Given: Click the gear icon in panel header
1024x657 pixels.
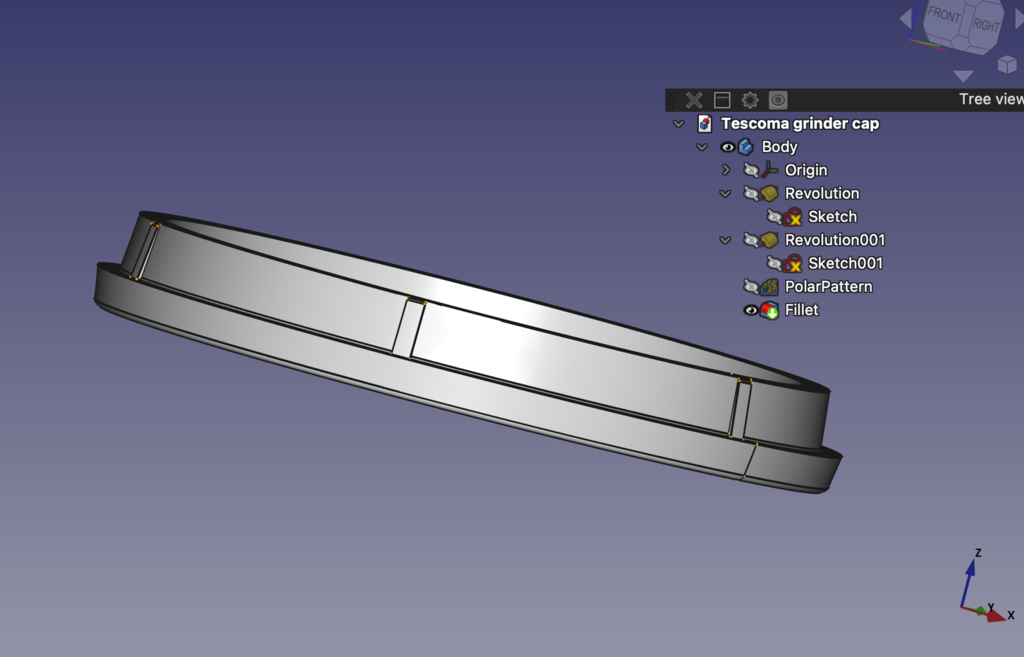Looking at the screenshot, I should (x=750, y=100).
